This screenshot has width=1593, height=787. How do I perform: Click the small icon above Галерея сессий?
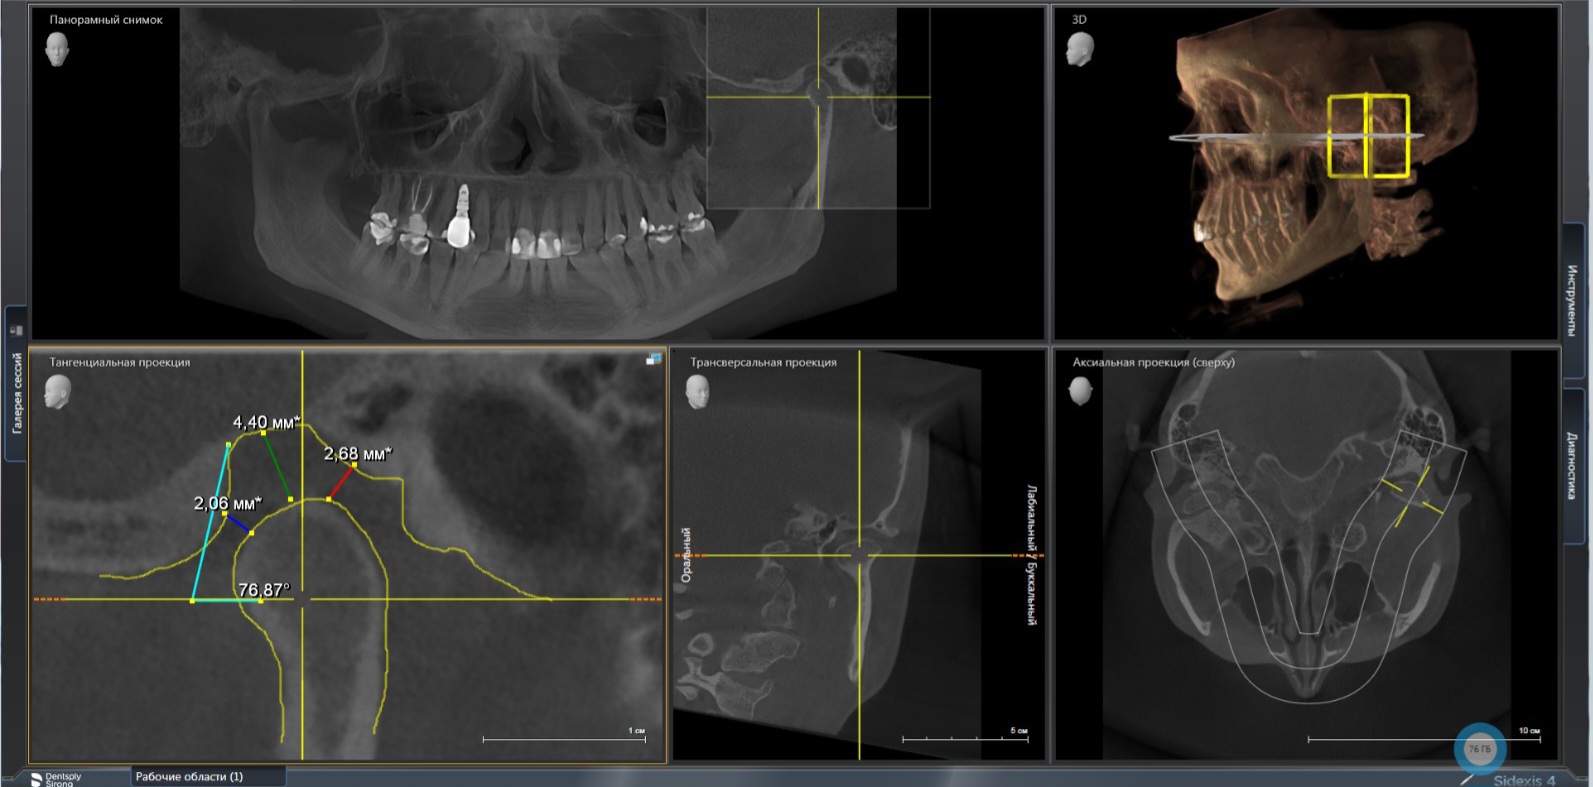16,330
